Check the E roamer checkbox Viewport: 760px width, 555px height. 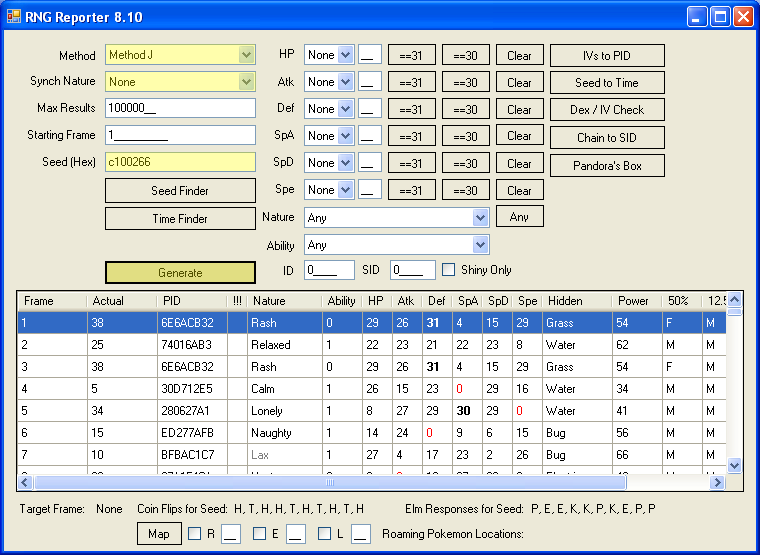(x=260, y=534)
